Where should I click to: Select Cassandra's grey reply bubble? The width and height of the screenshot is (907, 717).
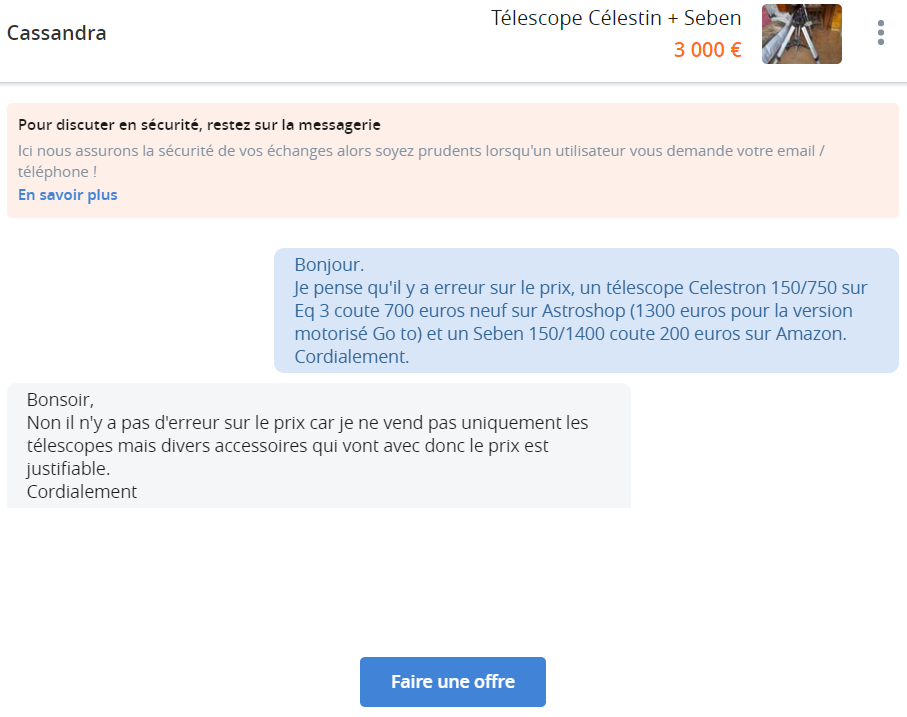coord(319,445)
